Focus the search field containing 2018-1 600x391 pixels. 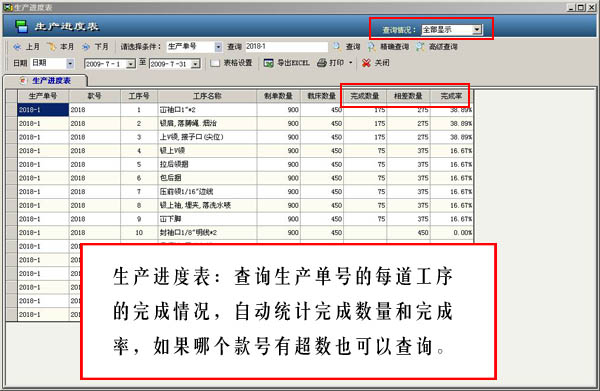point(286,47)
